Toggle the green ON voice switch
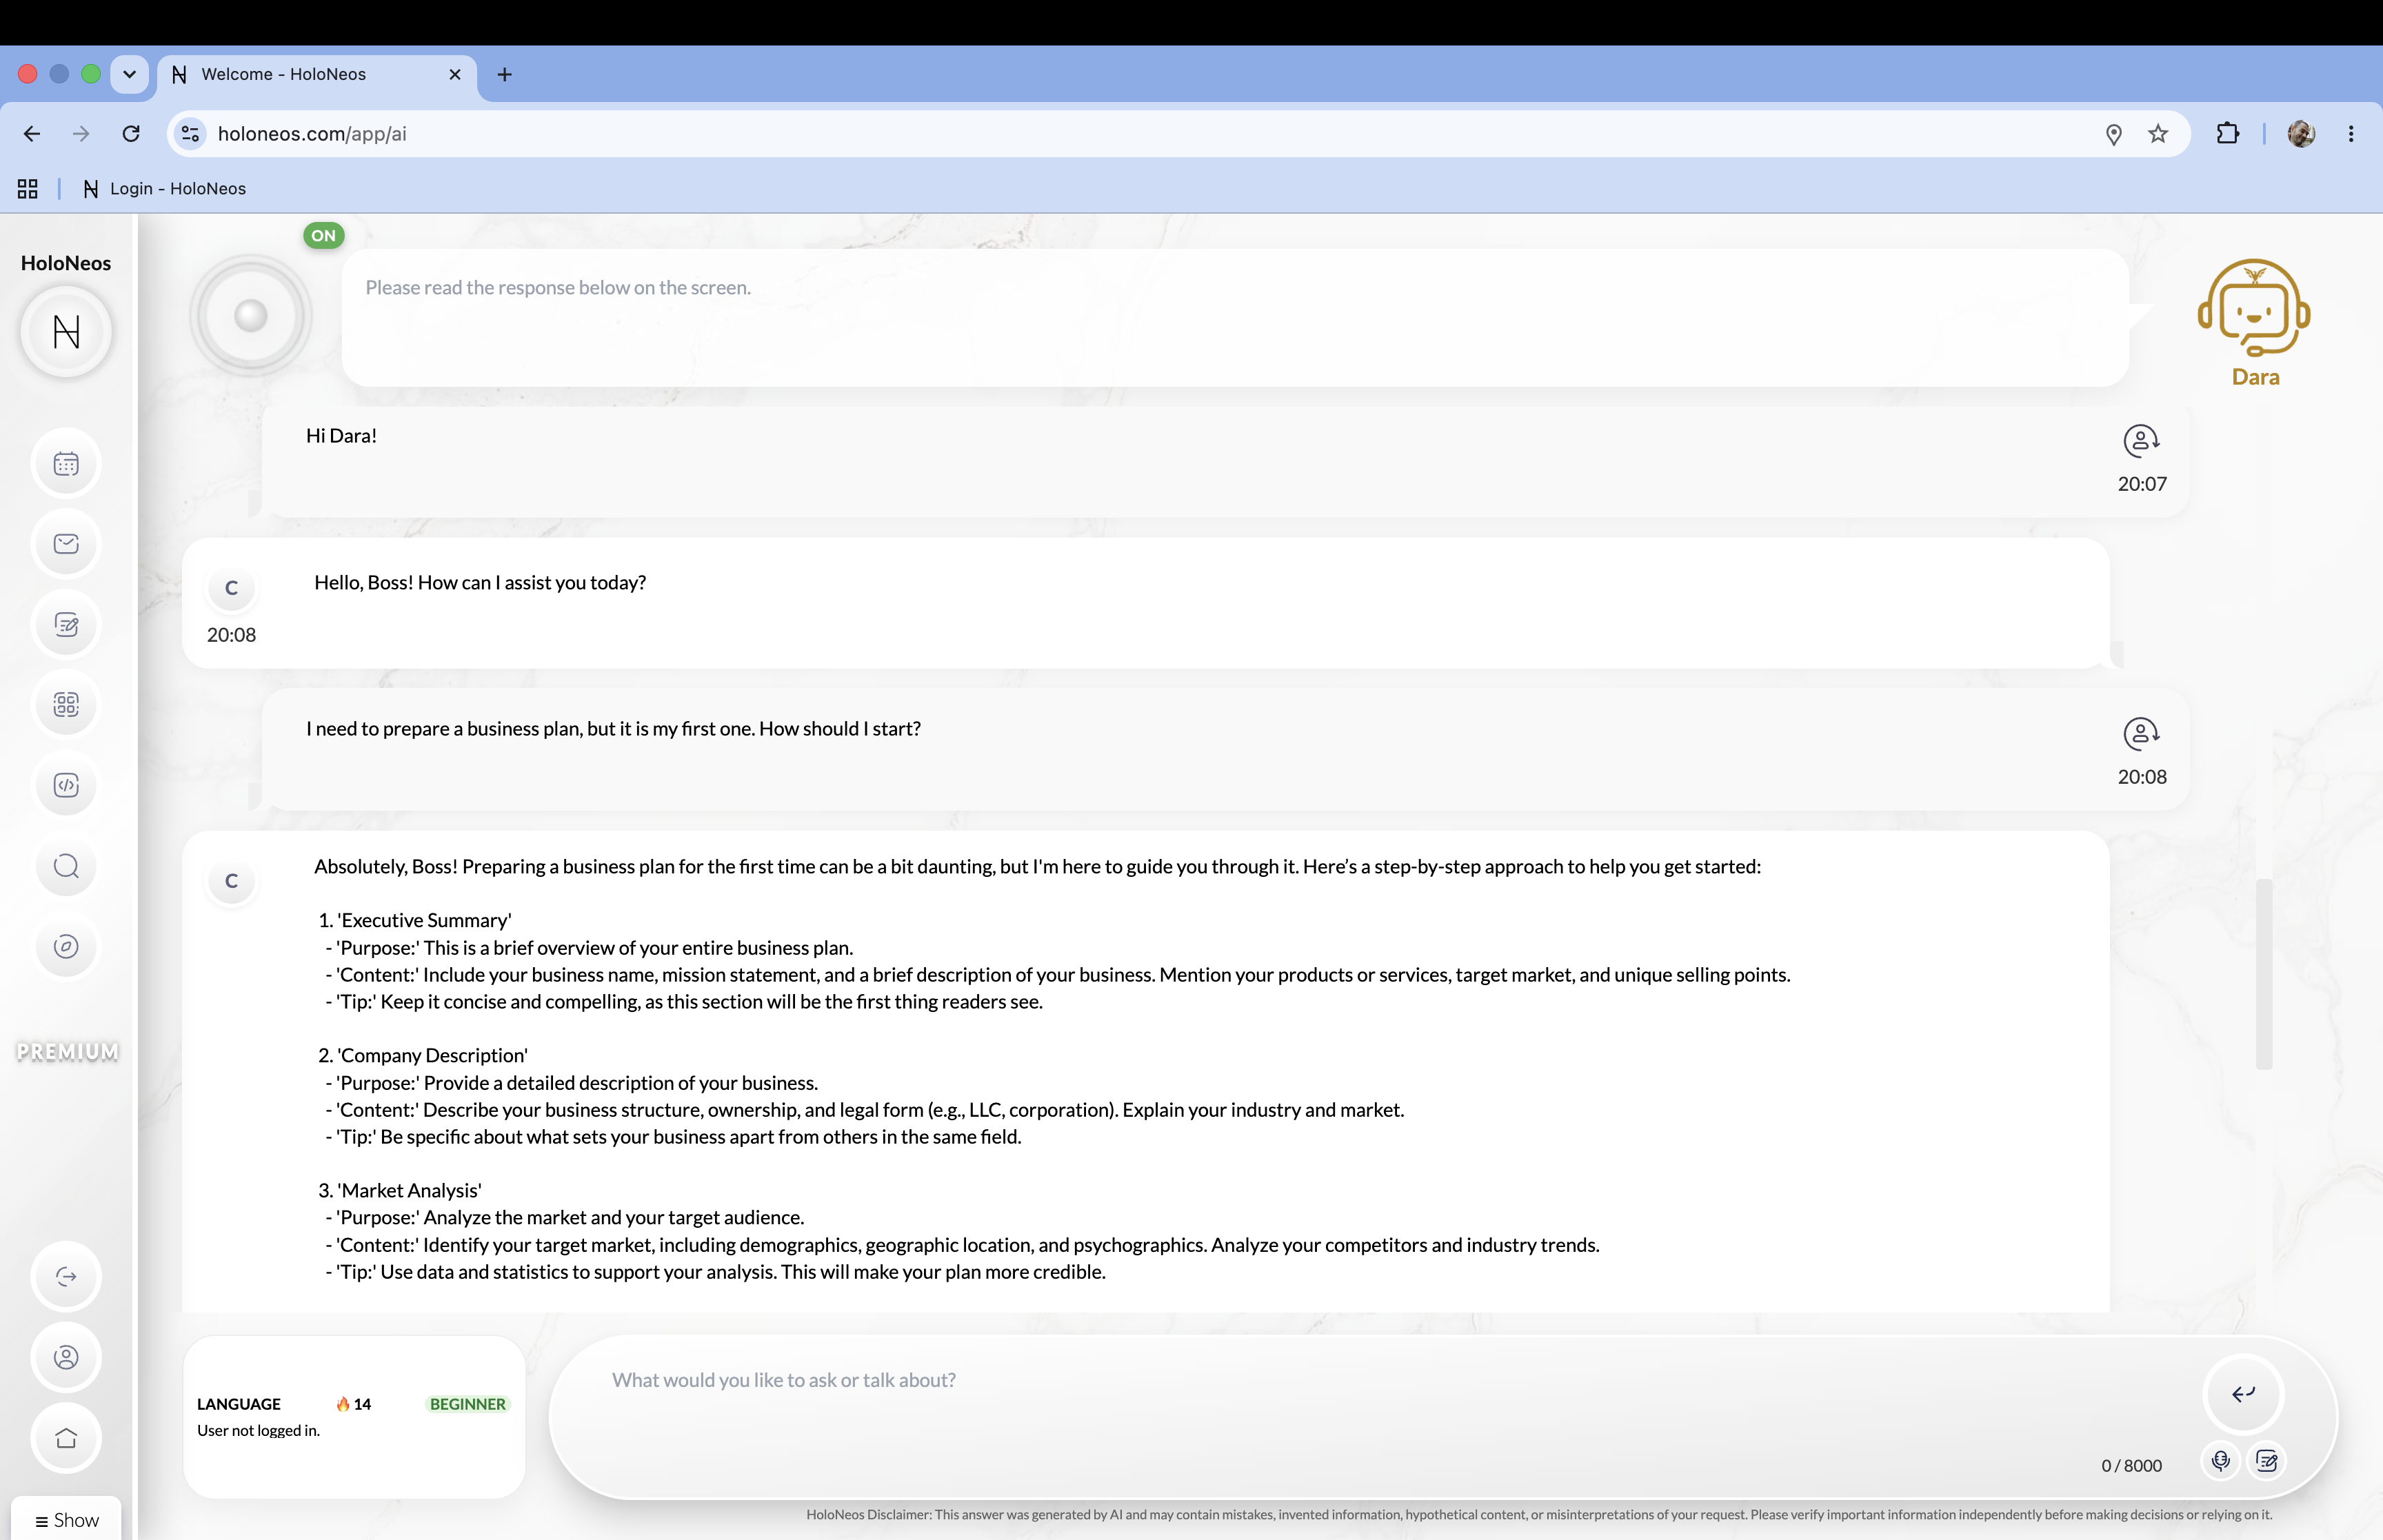The image size is (2383, 1540). coord(324,236)
